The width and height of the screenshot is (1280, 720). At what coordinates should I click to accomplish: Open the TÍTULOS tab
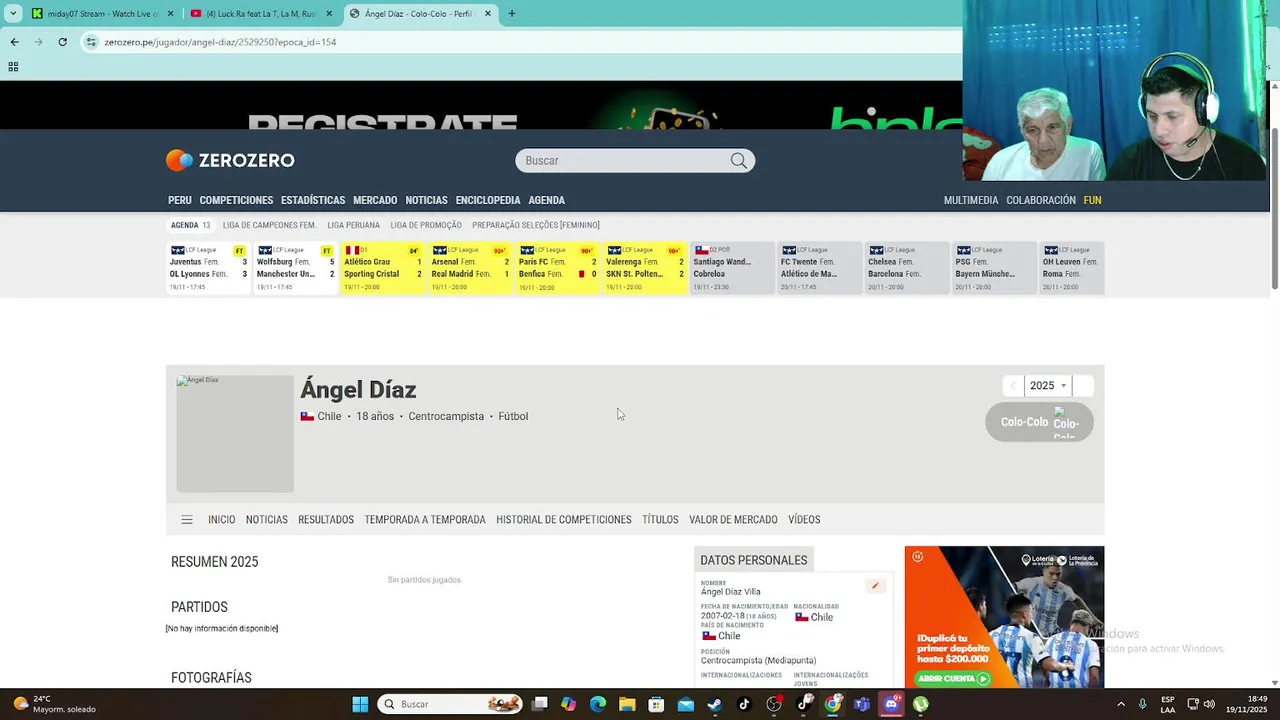[660, 520]
